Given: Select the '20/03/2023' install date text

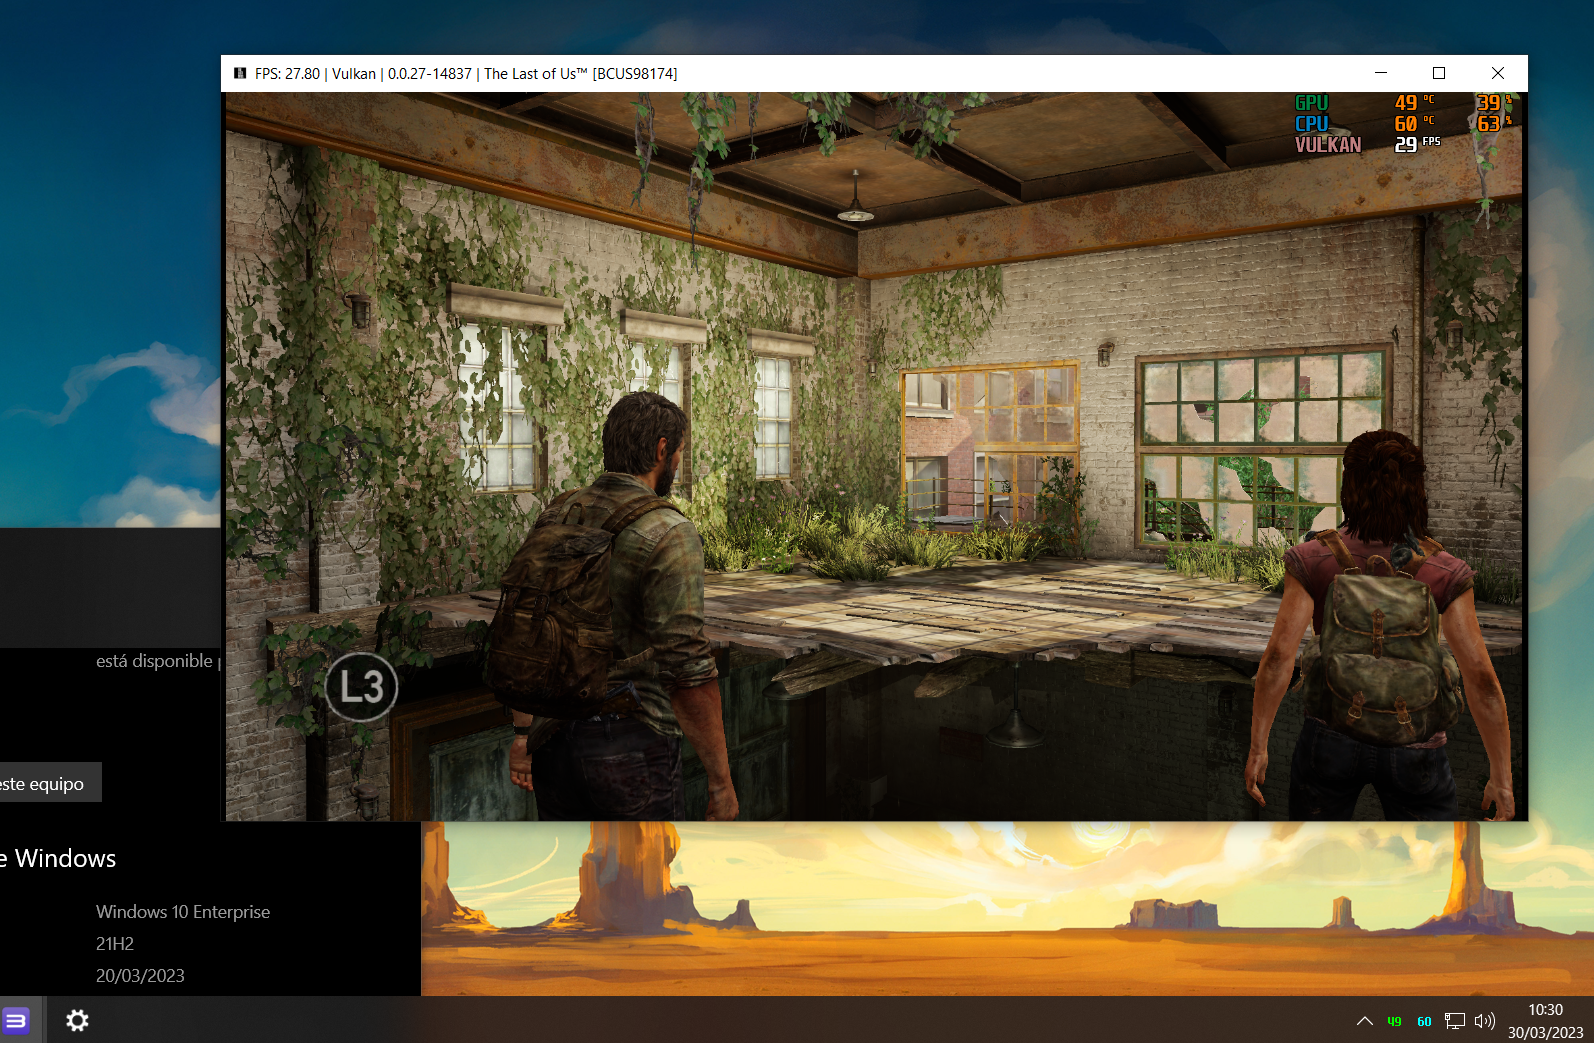Looking at the screenshot, I should [x=140, y=976].
